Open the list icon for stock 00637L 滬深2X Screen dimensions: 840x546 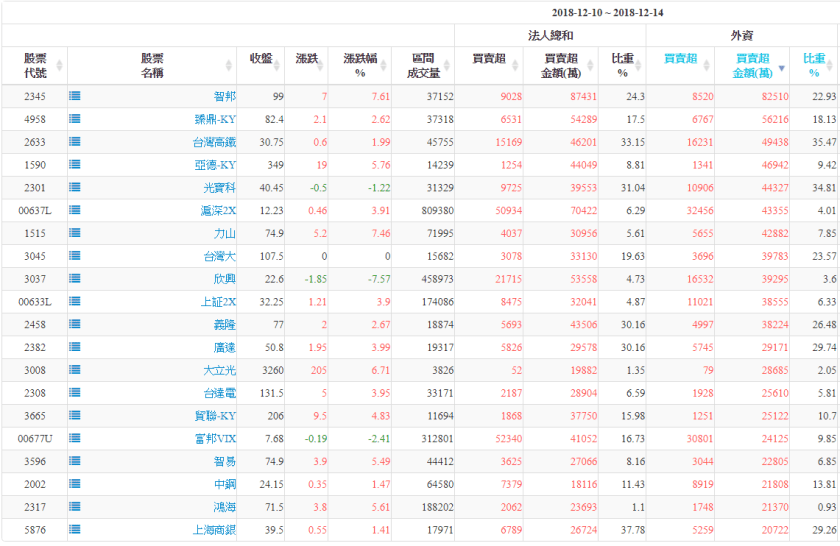coord(75,211)
